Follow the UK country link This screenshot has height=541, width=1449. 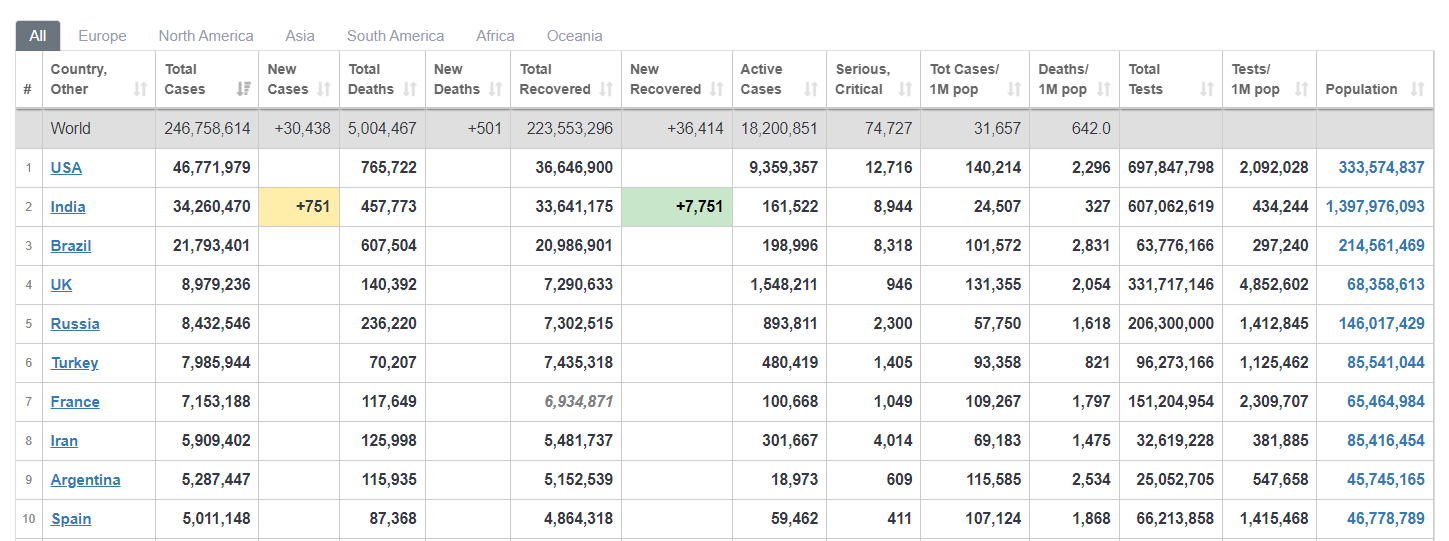[x=61, y=285]
